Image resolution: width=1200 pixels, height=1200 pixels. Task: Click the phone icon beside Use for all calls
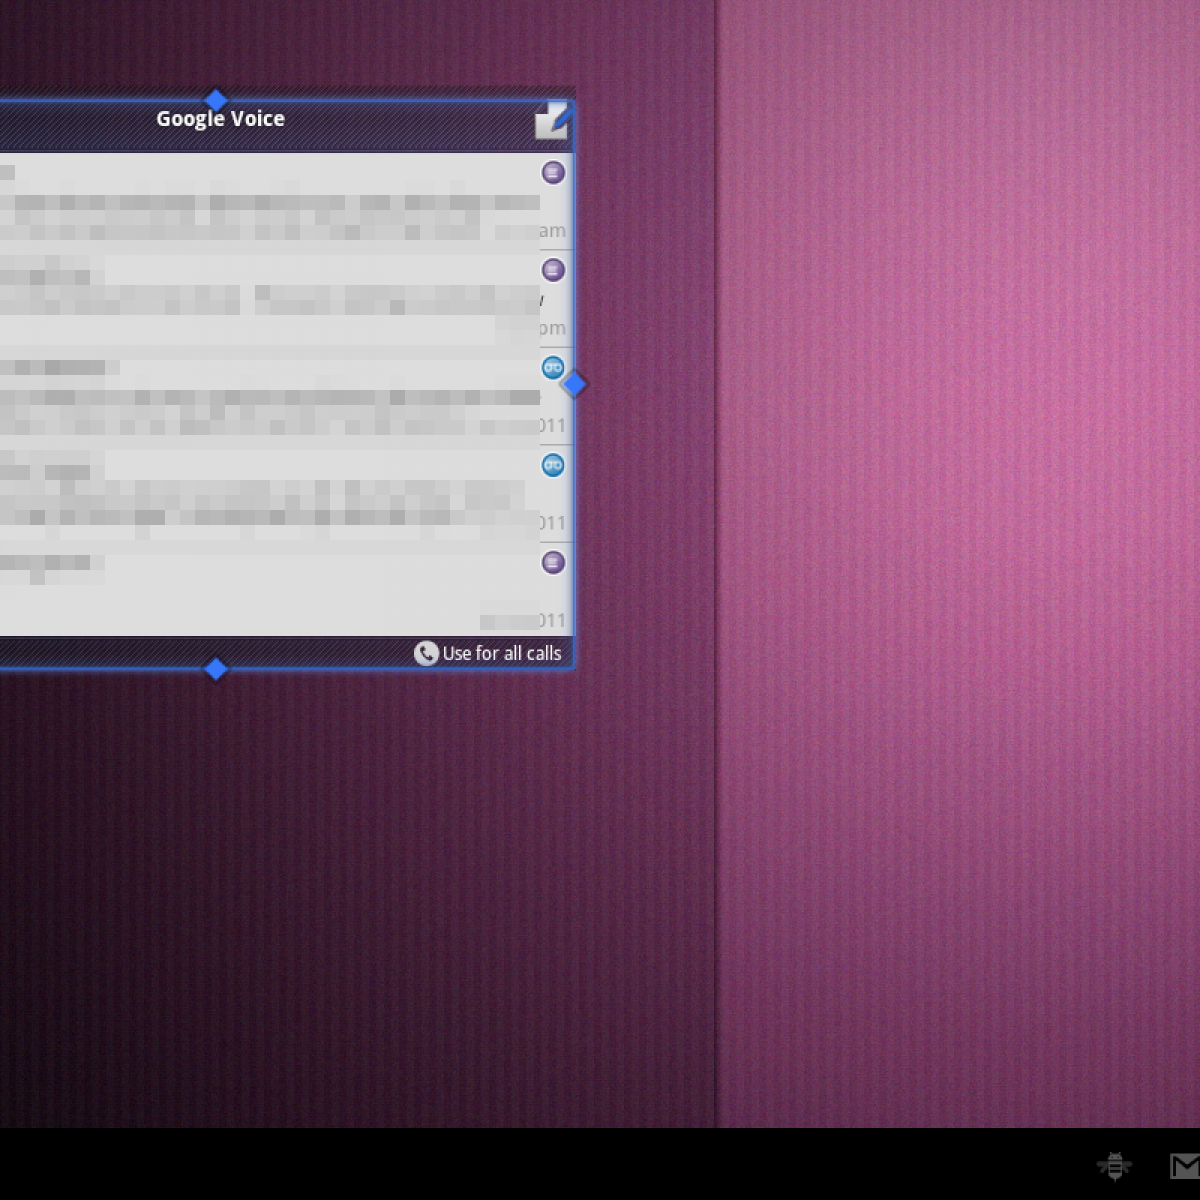point(426,653)
